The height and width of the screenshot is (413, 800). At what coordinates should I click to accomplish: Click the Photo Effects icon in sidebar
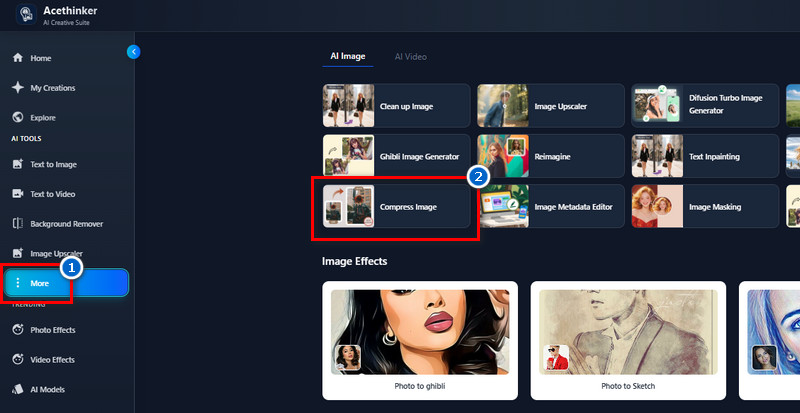(18, 330)
